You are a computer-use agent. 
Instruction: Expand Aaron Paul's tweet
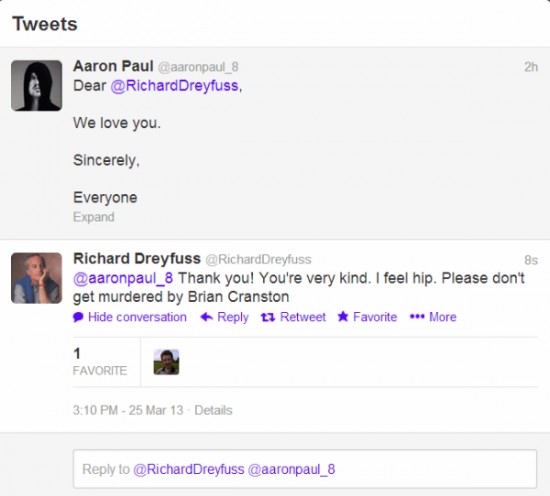(x=94, y=217)
